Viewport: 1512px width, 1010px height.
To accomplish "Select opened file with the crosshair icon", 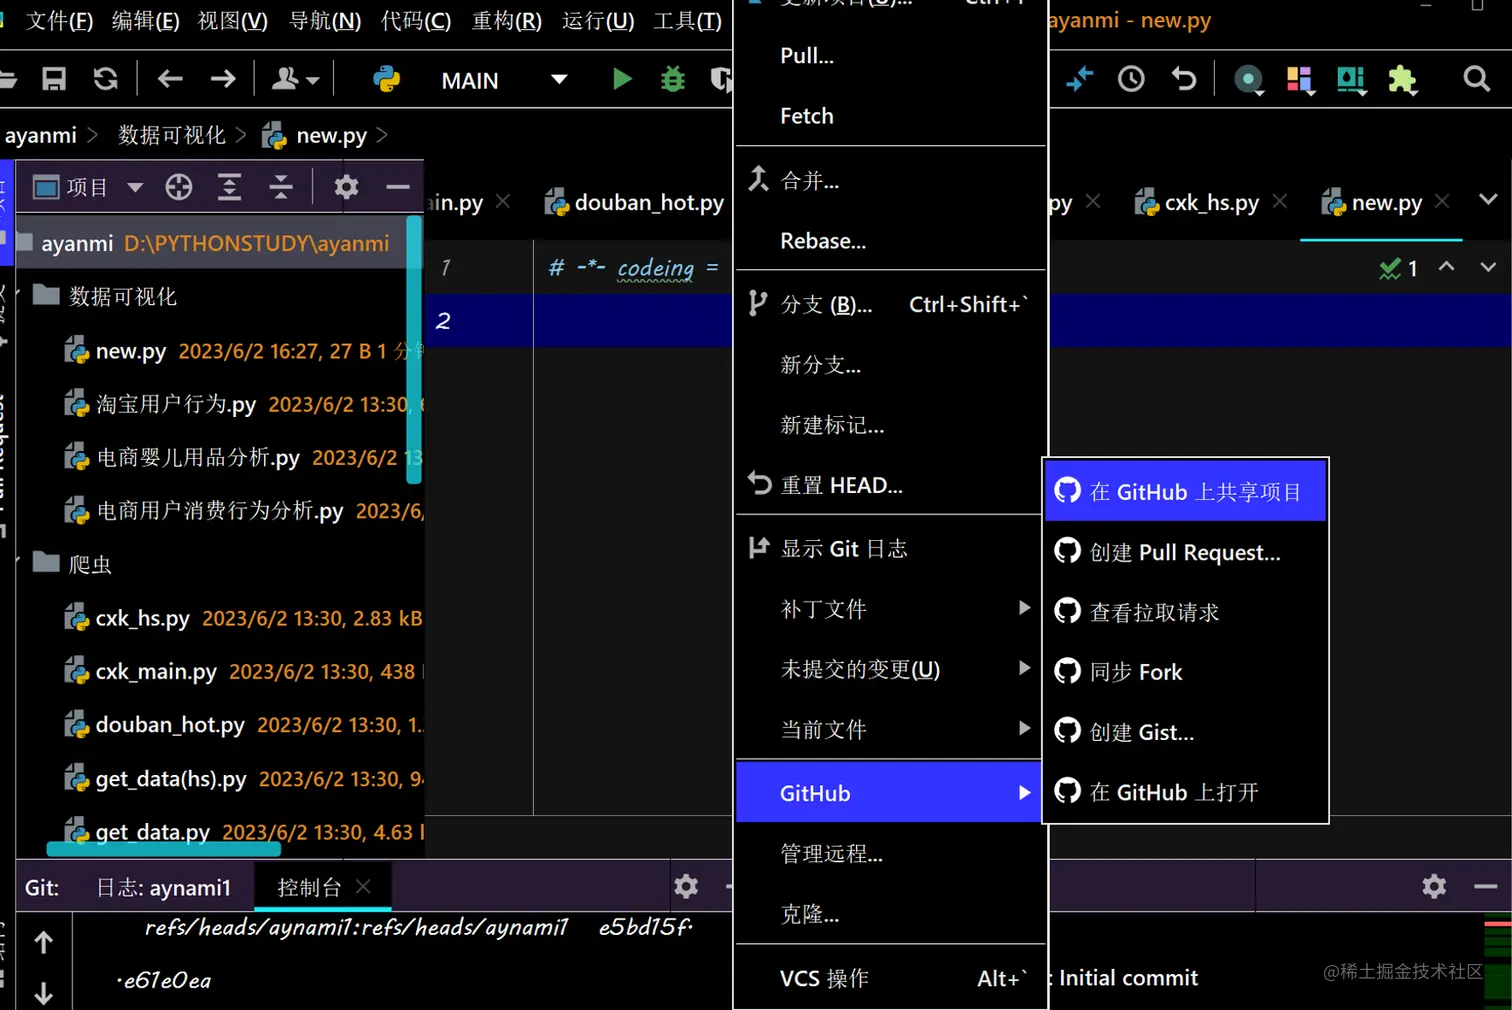I will (x=179, y=187).
